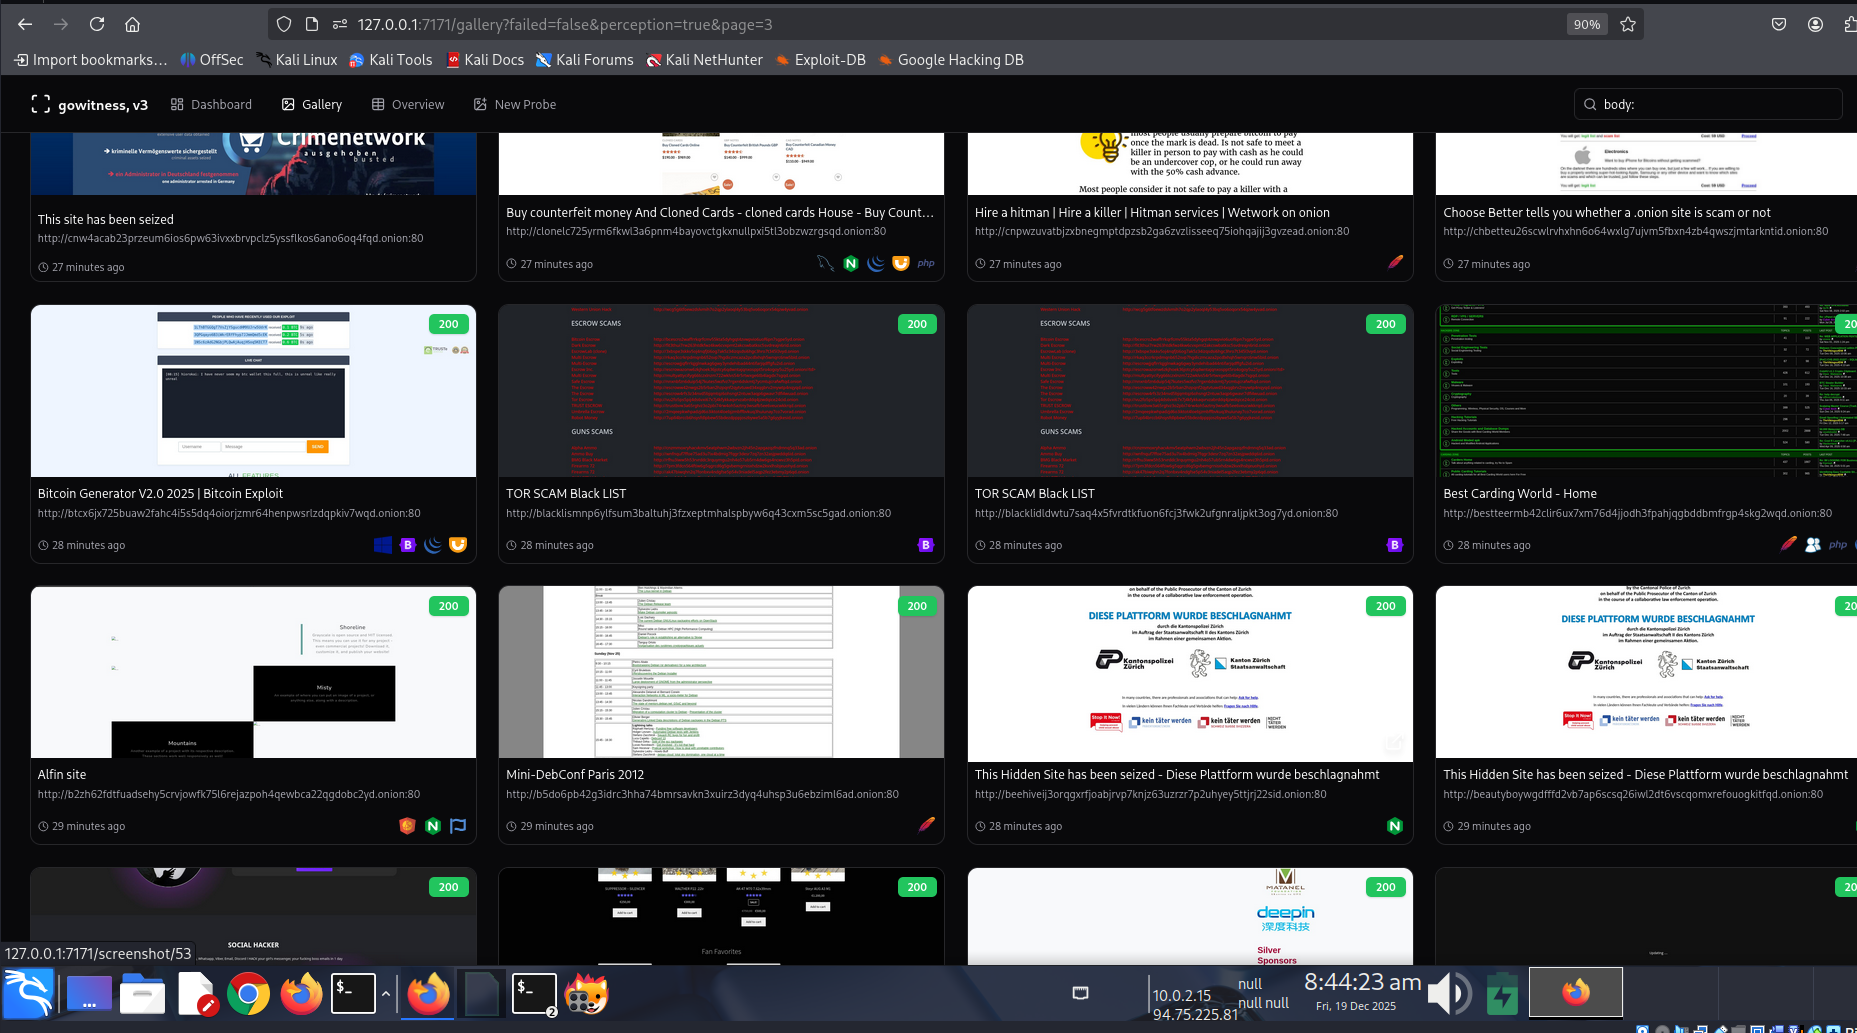Click the 200 status badge on Alfin site card
Image resolution: width=1857 pixels, height=1033 pixels.
click(x=449, y=606)
